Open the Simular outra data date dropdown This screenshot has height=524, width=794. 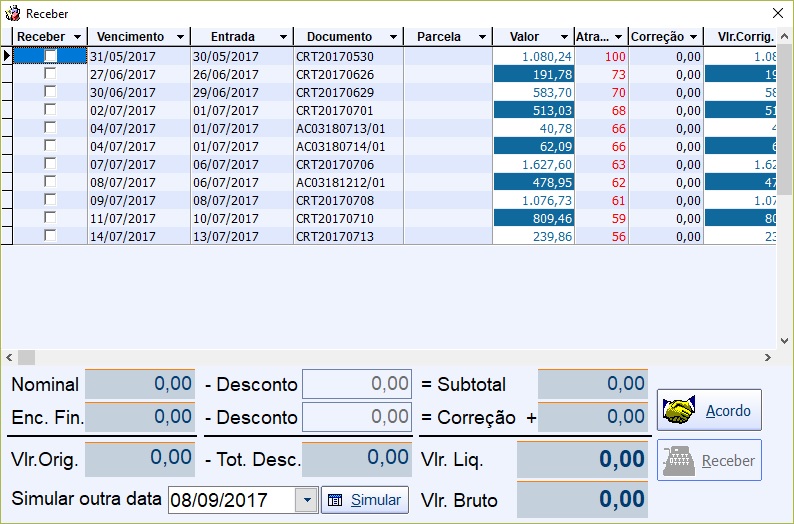(x=307, y=500)
